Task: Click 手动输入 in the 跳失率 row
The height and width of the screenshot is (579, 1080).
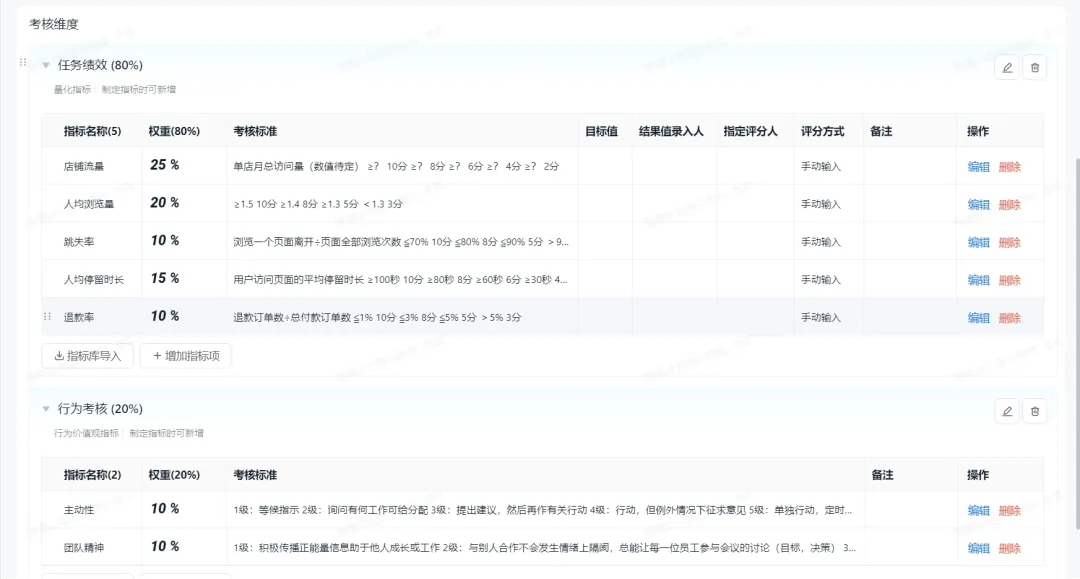Action: tap(820, 242)
